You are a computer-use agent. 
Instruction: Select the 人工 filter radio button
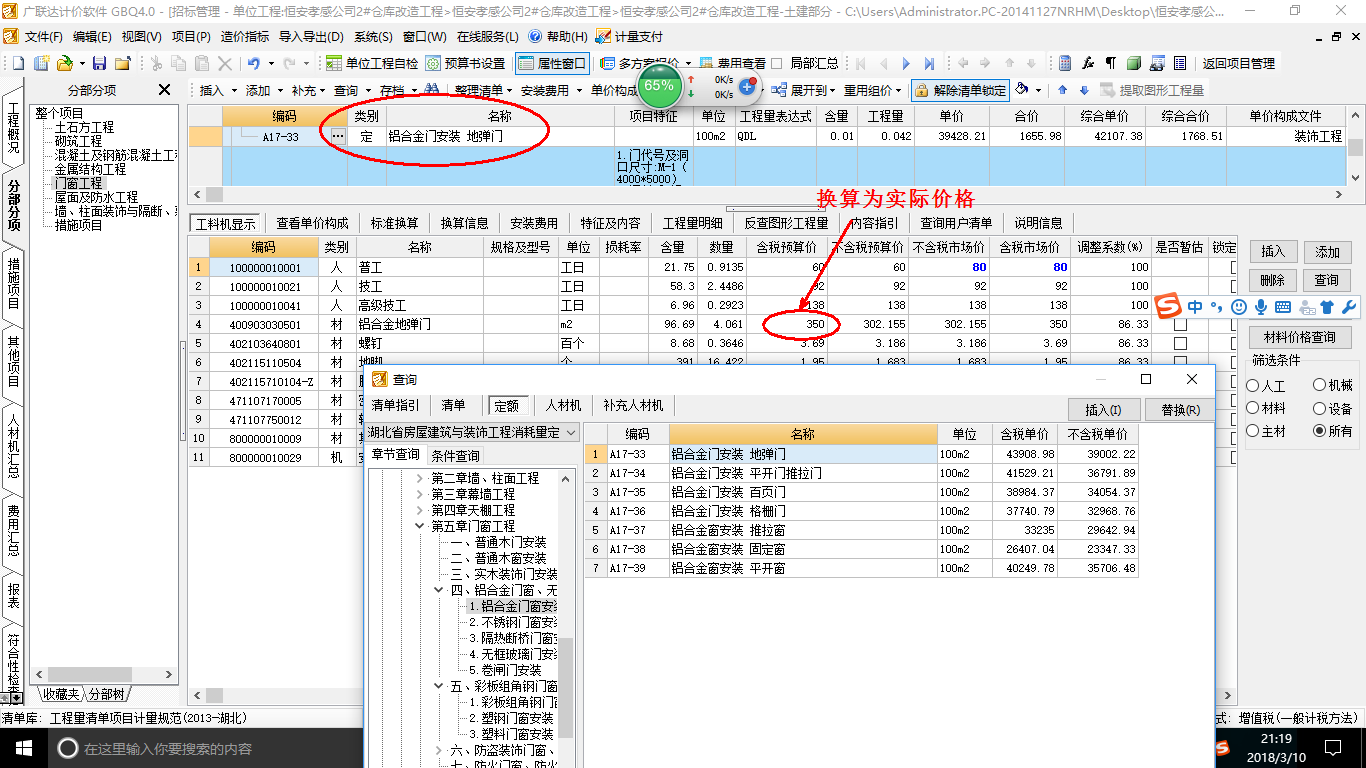click(x=1253, y=385)
